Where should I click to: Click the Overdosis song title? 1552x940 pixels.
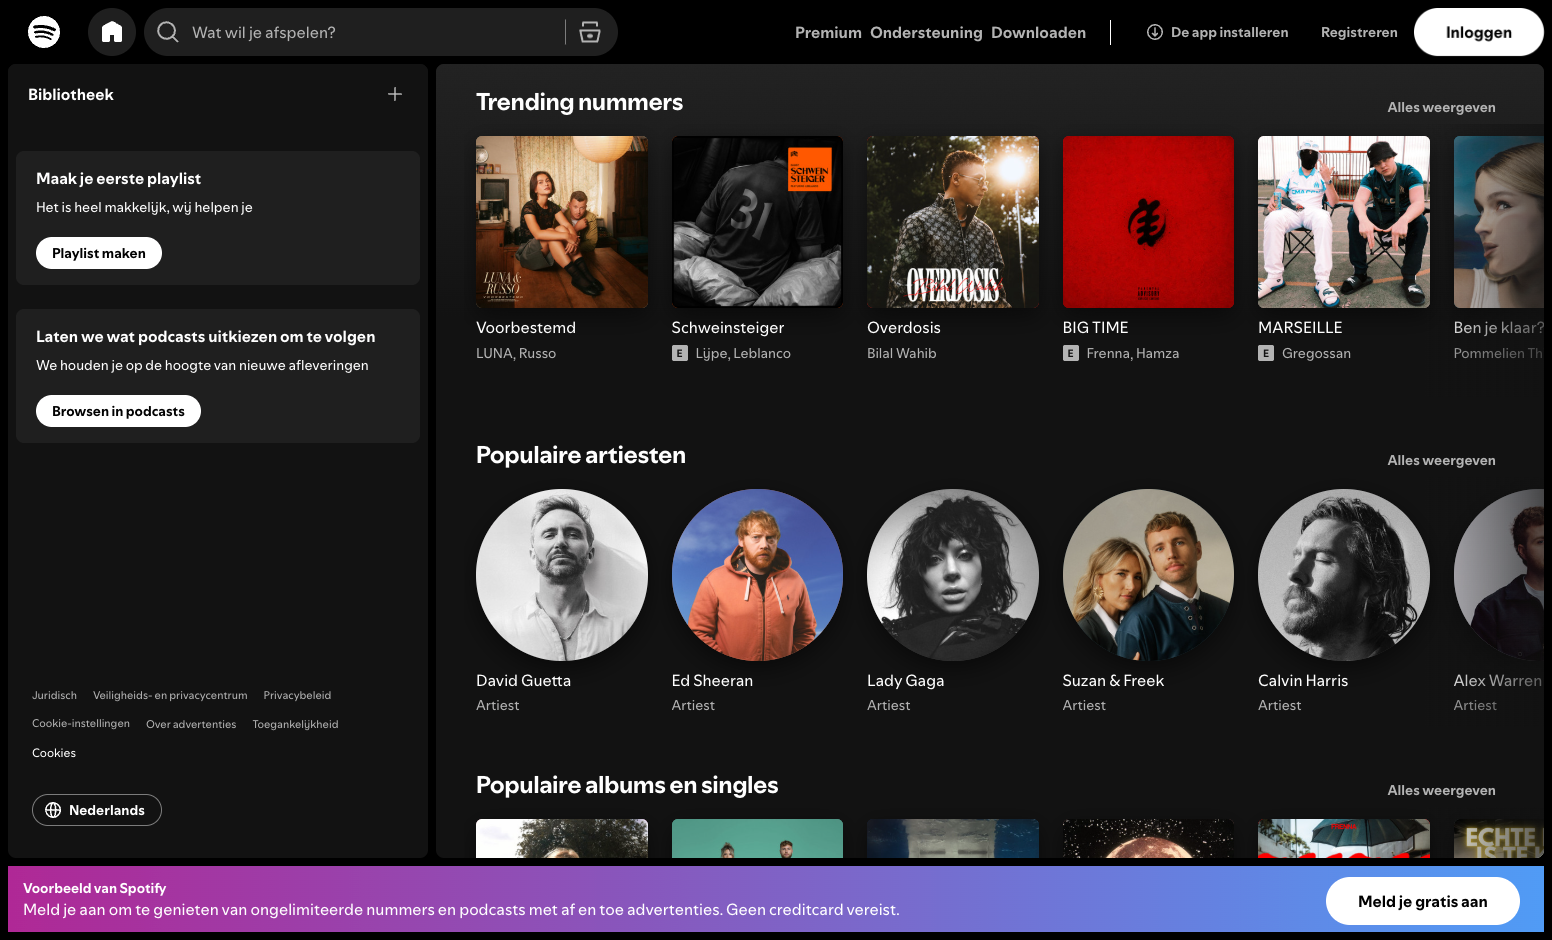tap(904, 328)
